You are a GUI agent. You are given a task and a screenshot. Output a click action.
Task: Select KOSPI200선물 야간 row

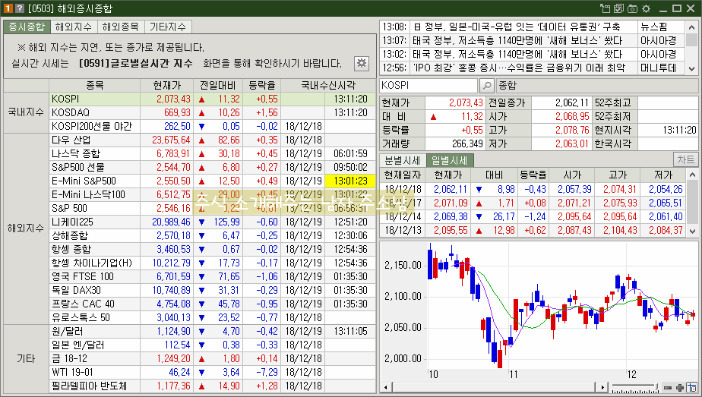(212, 126)
